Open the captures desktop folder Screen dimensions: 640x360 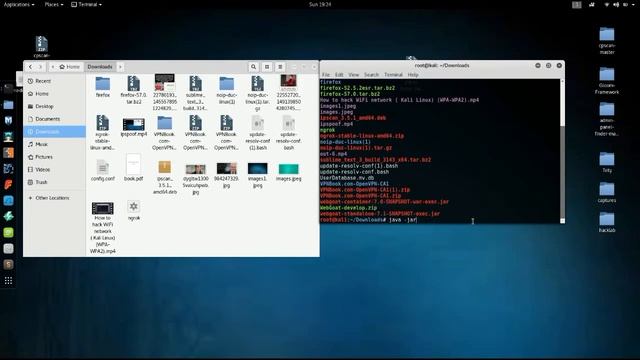pyautogui.click(x=607, y=192)
